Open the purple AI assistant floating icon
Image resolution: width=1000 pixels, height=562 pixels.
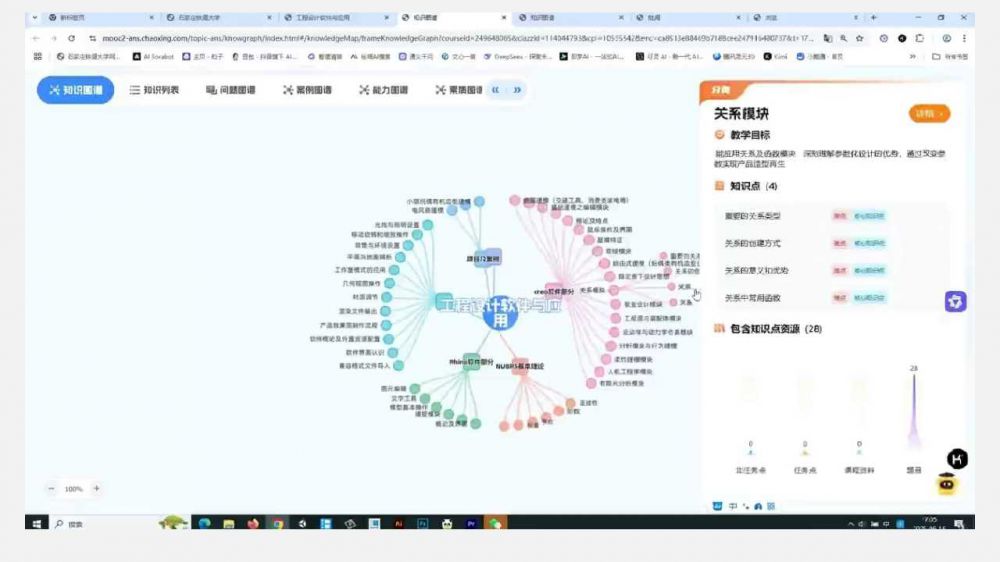point(955,302)
